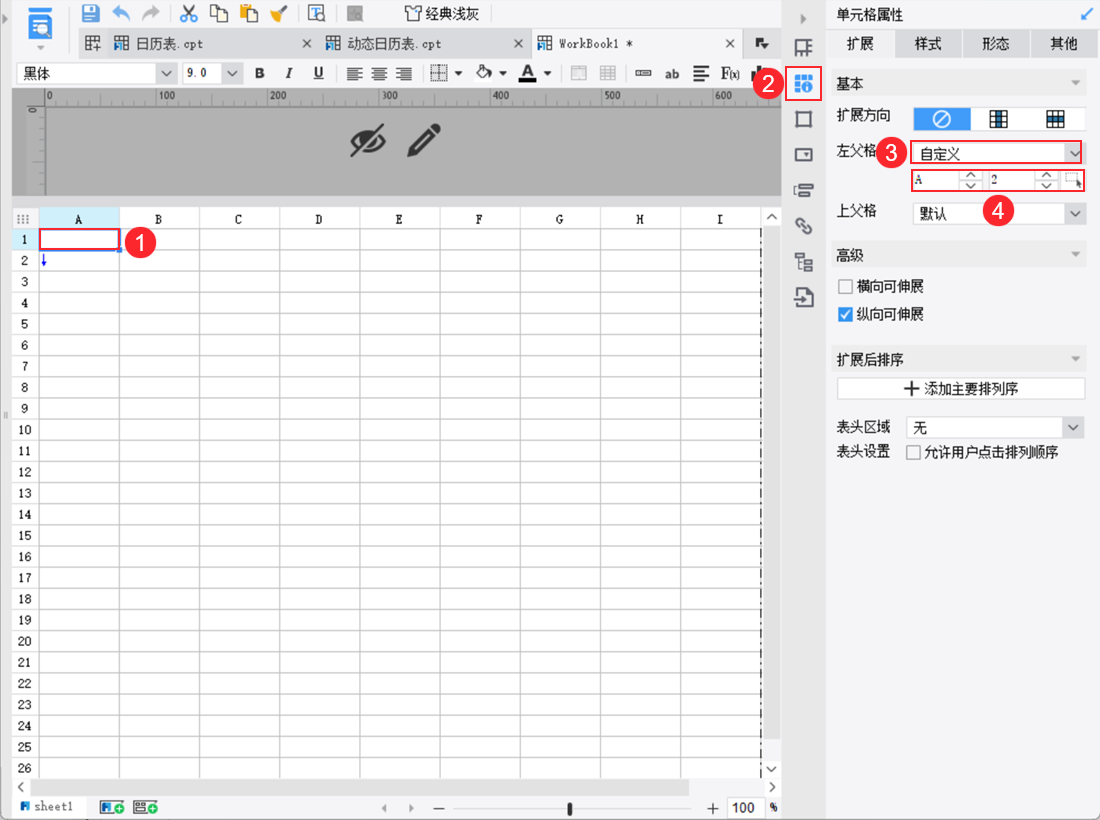The height and width of the screenshot is (820, 1100).
Task: Paste from clipboard icon
Action: pos(248,13)
